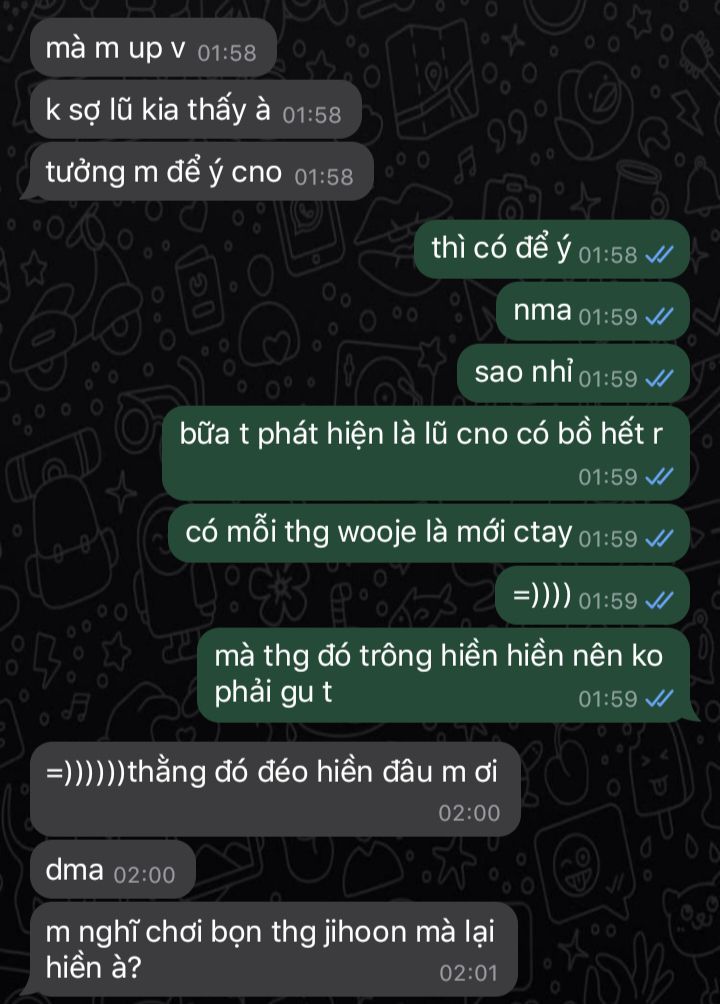Tap the 02:01 timestamp on the last message

pos(468,973)
